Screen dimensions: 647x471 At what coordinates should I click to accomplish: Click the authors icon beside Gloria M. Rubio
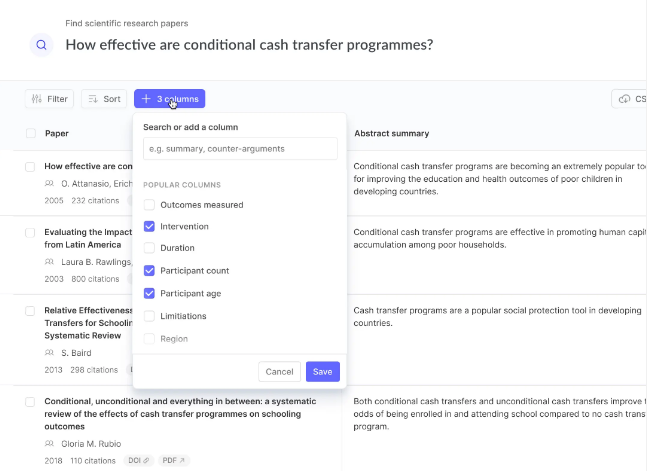point(49,441)
